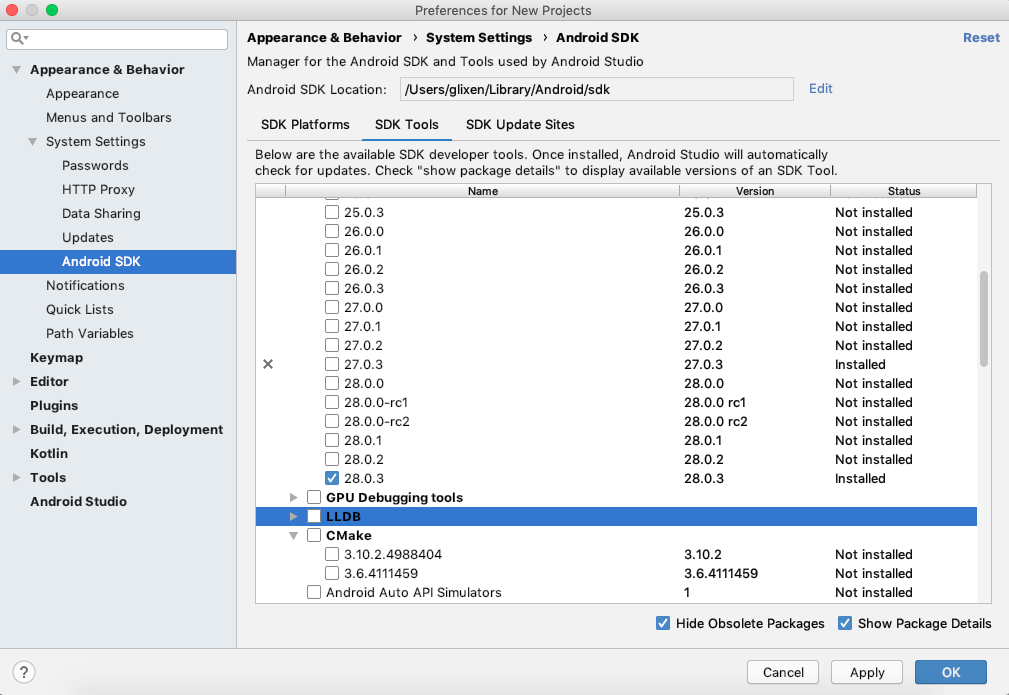Select the 28.0.0-rc2 row name
The height and width of the screenshot is (695, 1009).
coord(376,422)
